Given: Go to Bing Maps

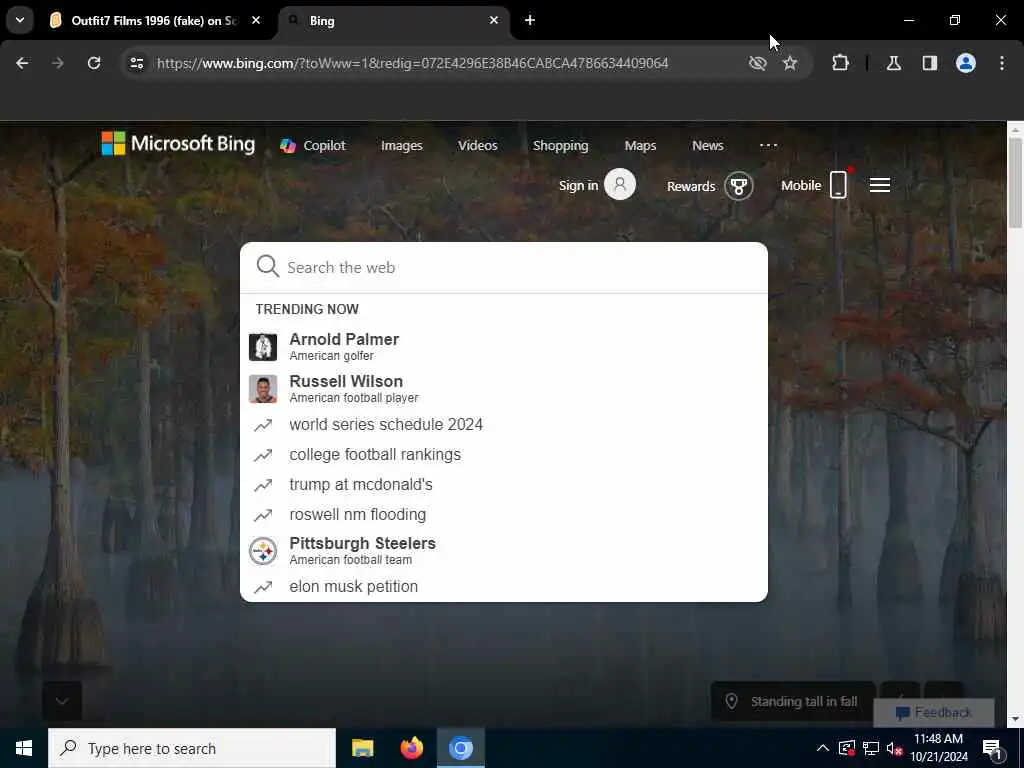Looking at the screenshot, I should pos(640,146).
